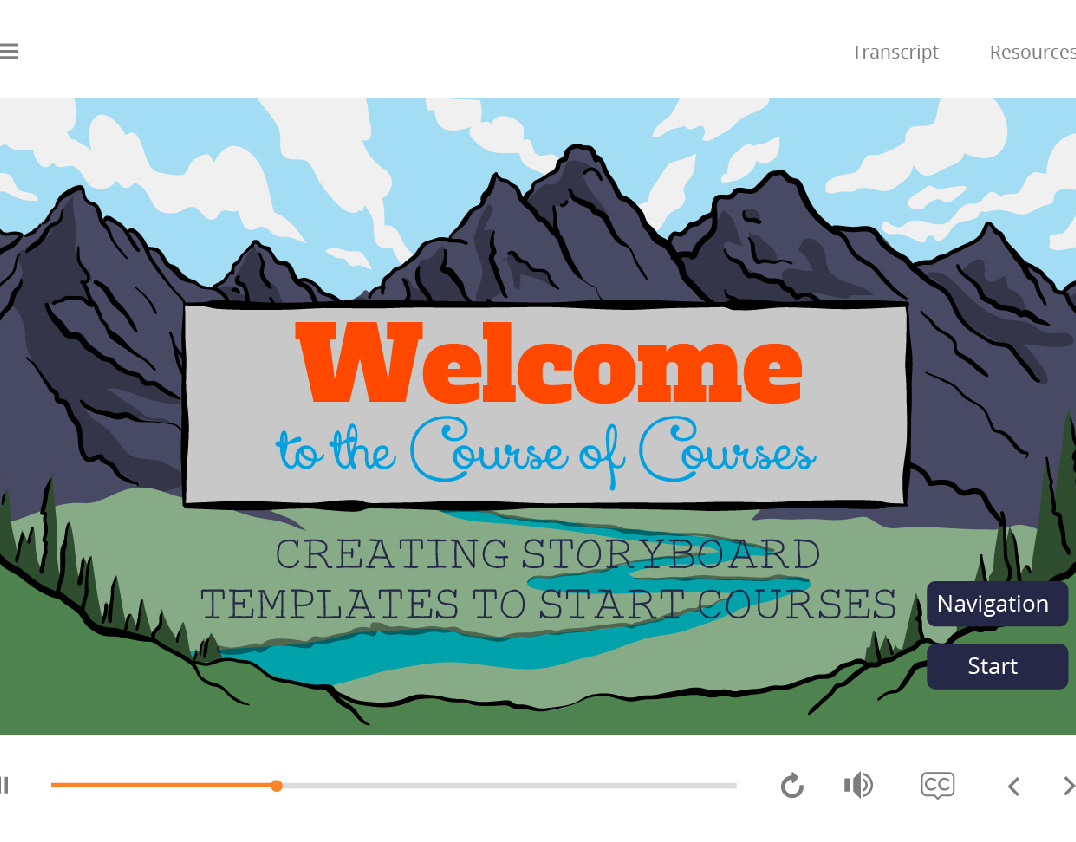Open the Transcript tab

896,52
